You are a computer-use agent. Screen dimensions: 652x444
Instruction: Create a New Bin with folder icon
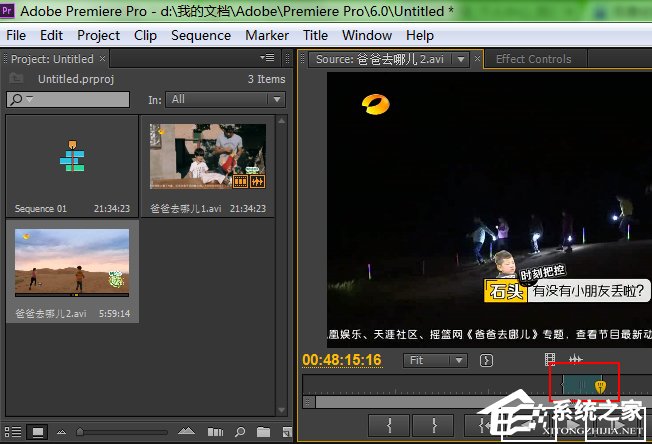pos(263,432)
